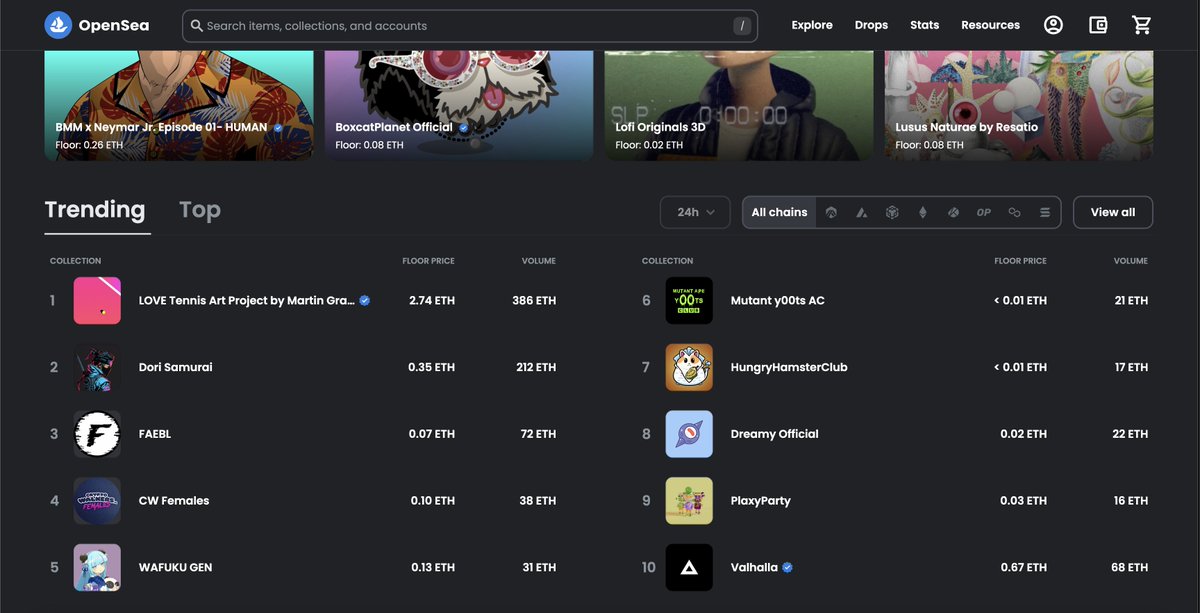Image resolution: width=1200 pixels, height=613 pixels.
Task: Click 212 ETH volume for Dori Samurai
Action: tap(535, 367)
